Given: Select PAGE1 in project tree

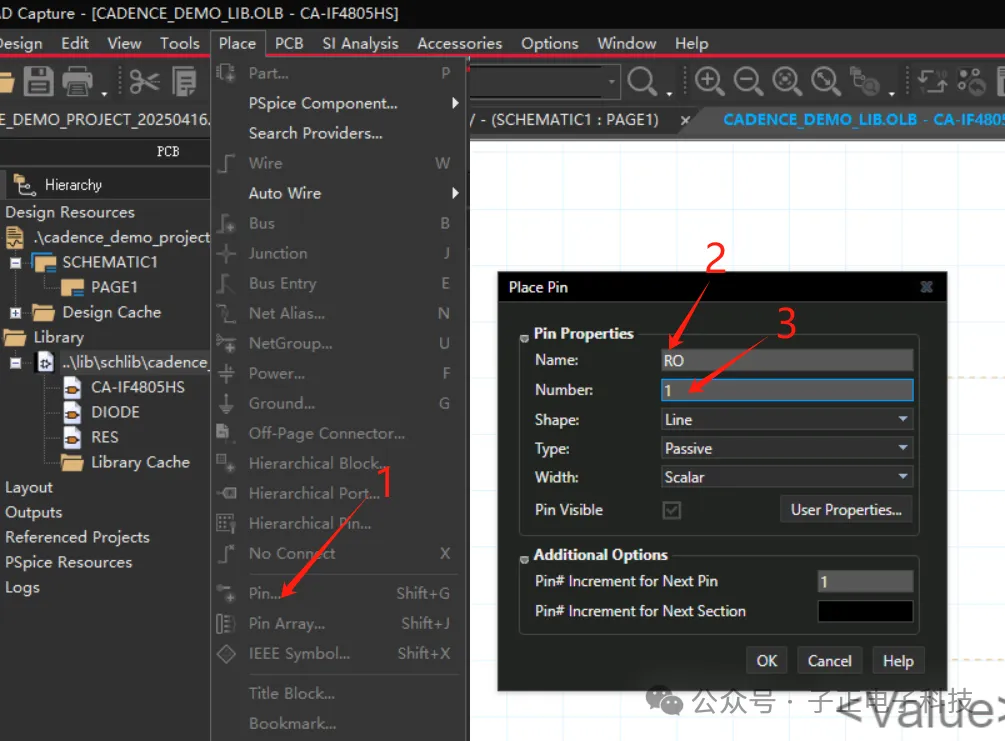Looking at the screenshot, I should 114,287.
